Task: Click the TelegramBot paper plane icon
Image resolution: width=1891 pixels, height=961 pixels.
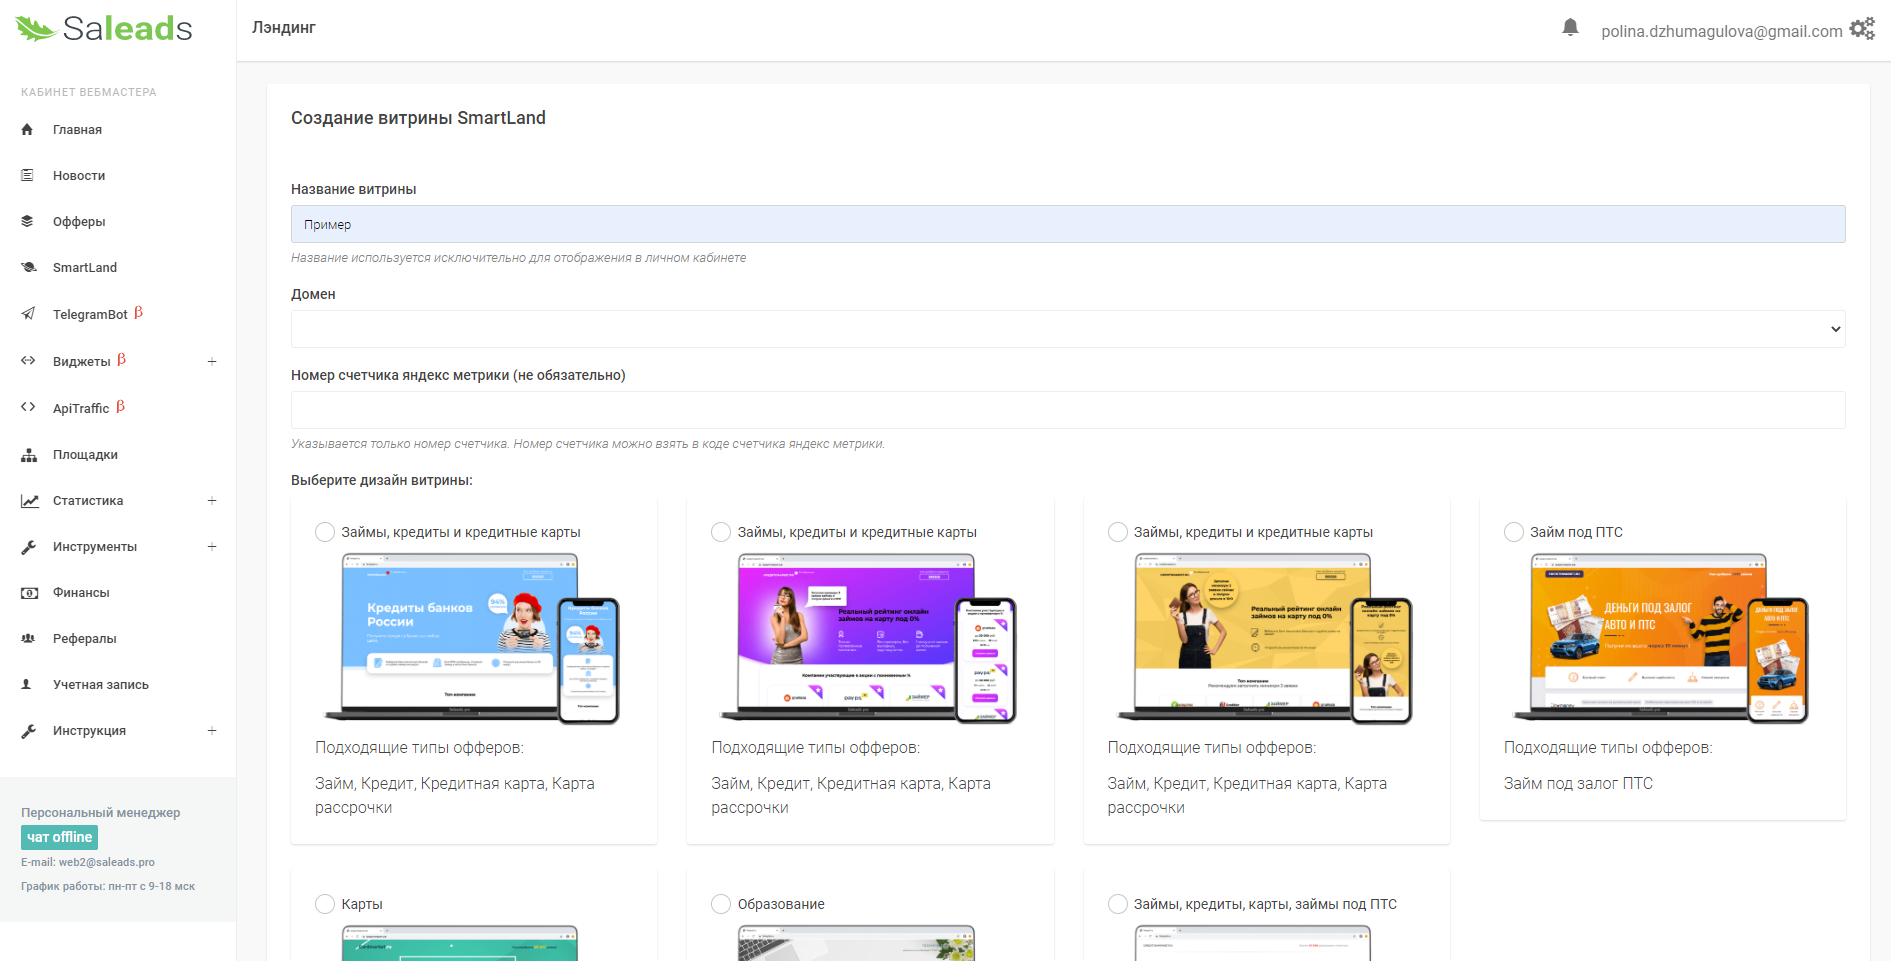Action: click(x=28, y=314)
